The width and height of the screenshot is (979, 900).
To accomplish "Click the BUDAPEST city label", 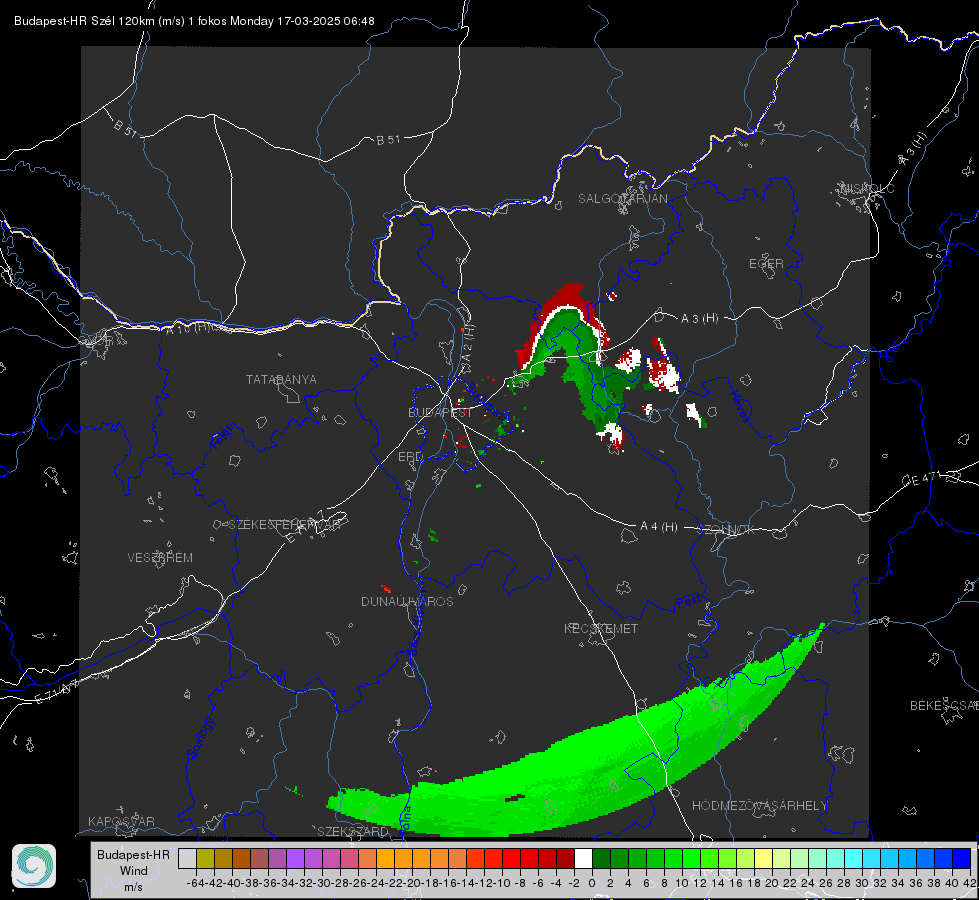I will click(x=439, y=412).
